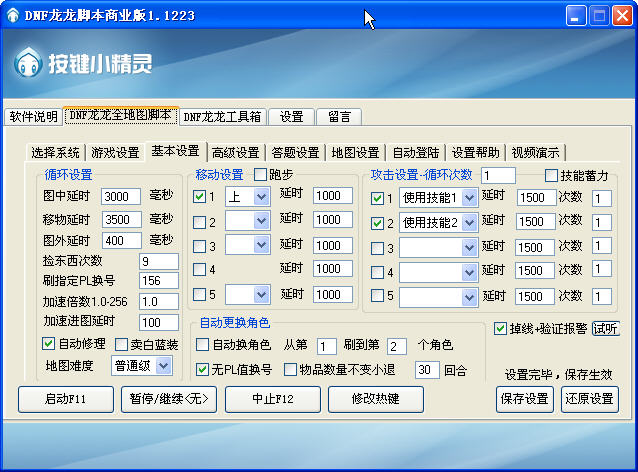Close the DNF龙龙脚本 window
Image resolution: width=638 pixels, height=472 pixels.
(x=622, y=16)
